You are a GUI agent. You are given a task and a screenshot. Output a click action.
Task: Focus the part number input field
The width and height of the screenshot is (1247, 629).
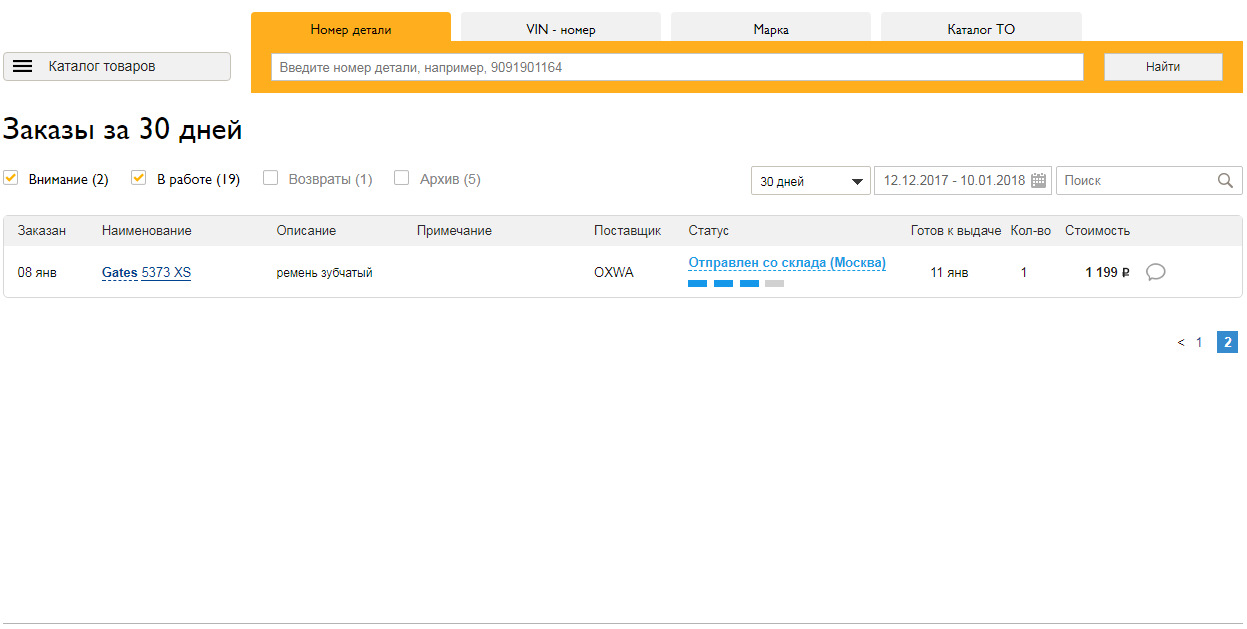pos(677,67)
